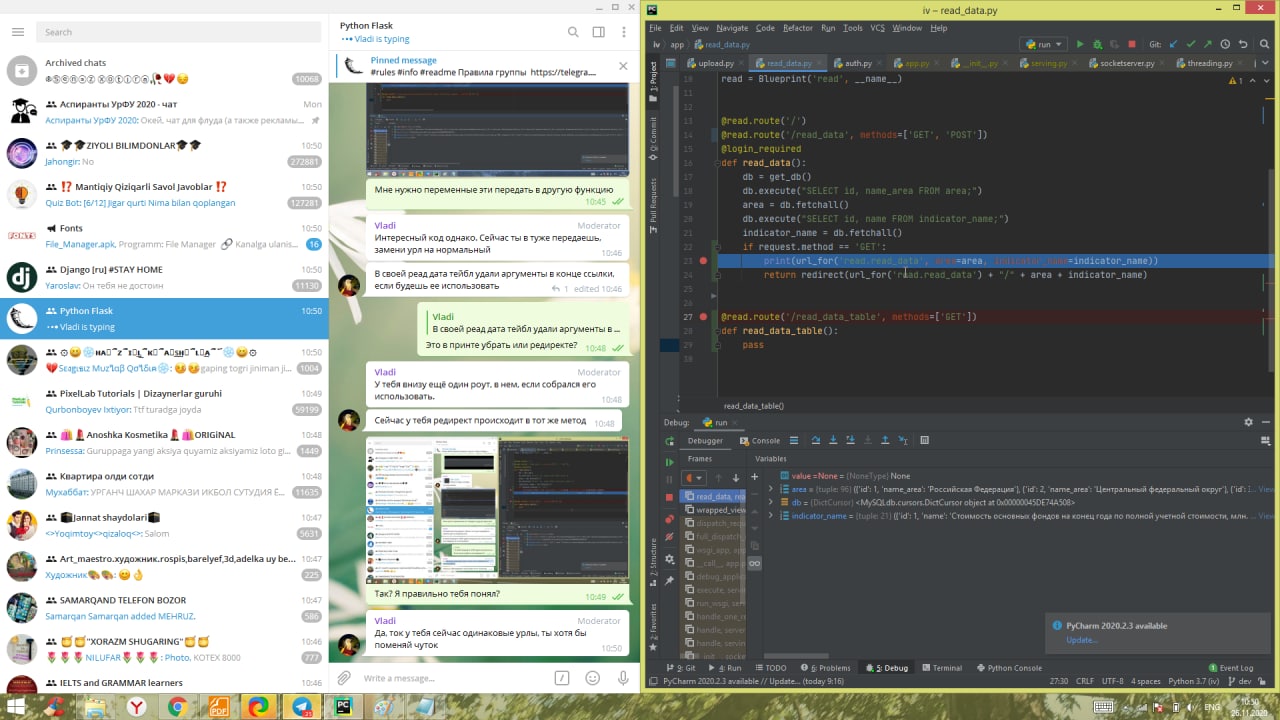Click Git push green arrow
The height and width of the screenshot is (720, 1280).
1208,44
